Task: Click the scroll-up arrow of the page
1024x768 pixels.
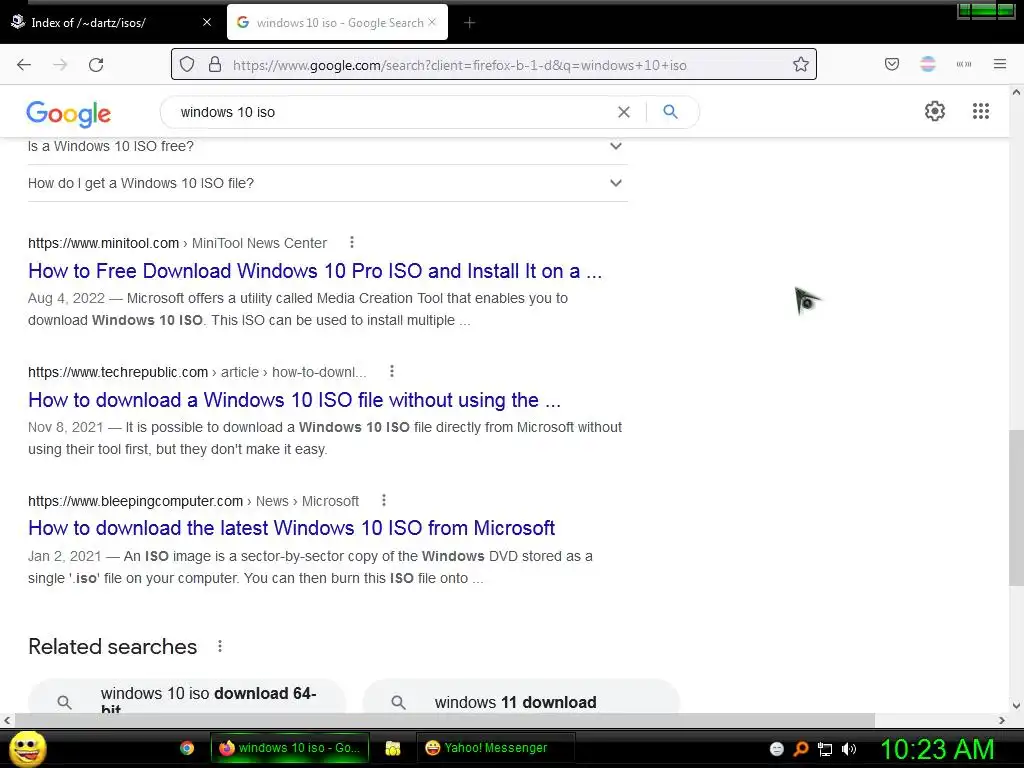Action: pos(1016,92)
